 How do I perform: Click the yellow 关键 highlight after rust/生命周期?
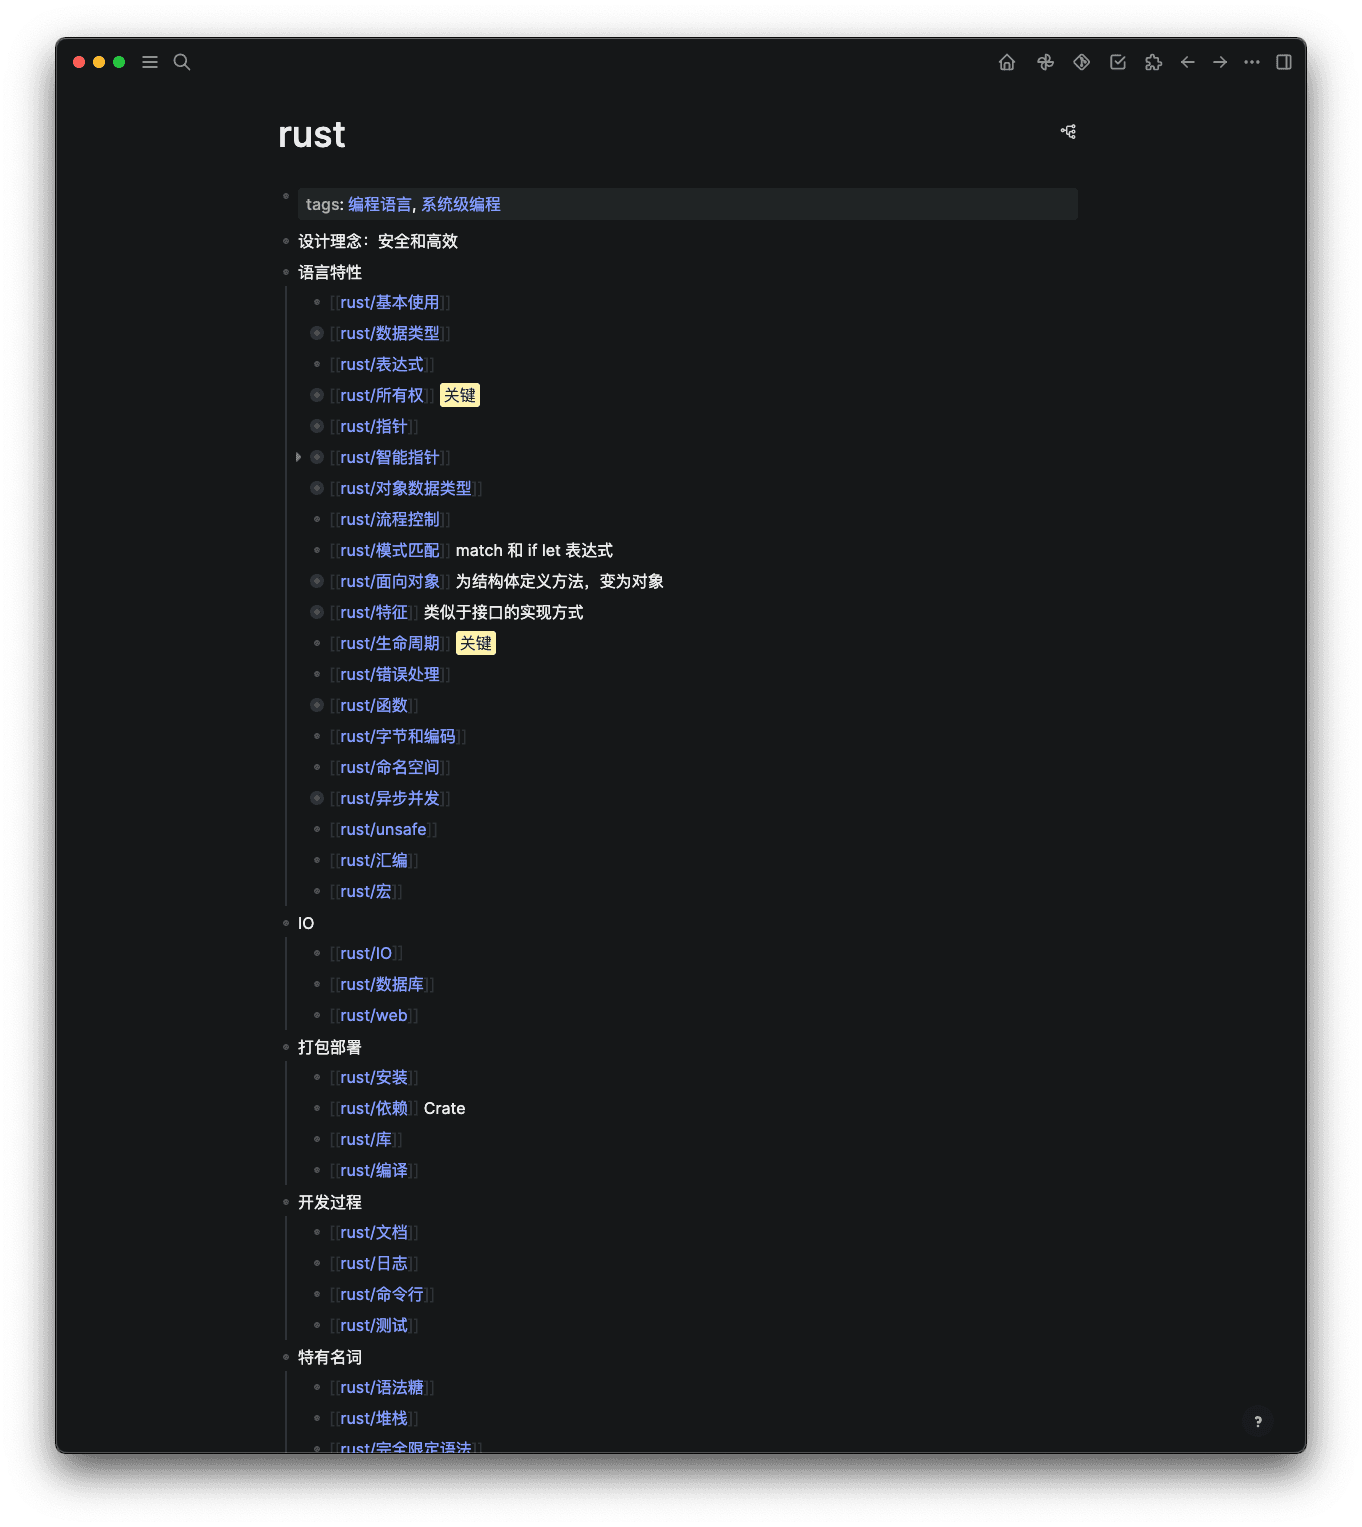click(x=476, y=644)
